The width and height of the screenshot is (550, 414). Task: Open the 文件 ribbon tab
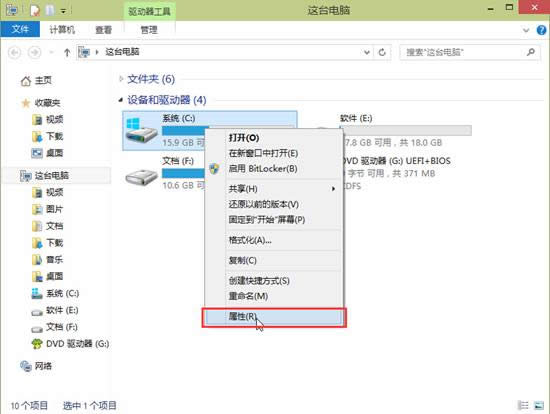(20, 29)
